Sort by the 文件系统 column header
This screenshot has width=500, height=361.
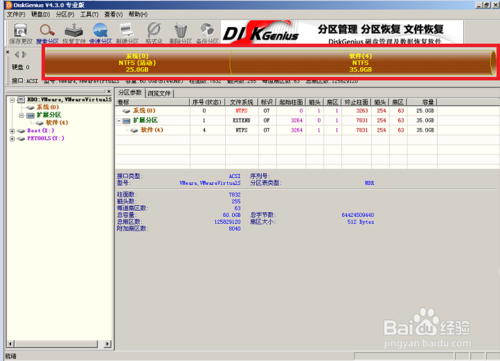coord(241,102)
